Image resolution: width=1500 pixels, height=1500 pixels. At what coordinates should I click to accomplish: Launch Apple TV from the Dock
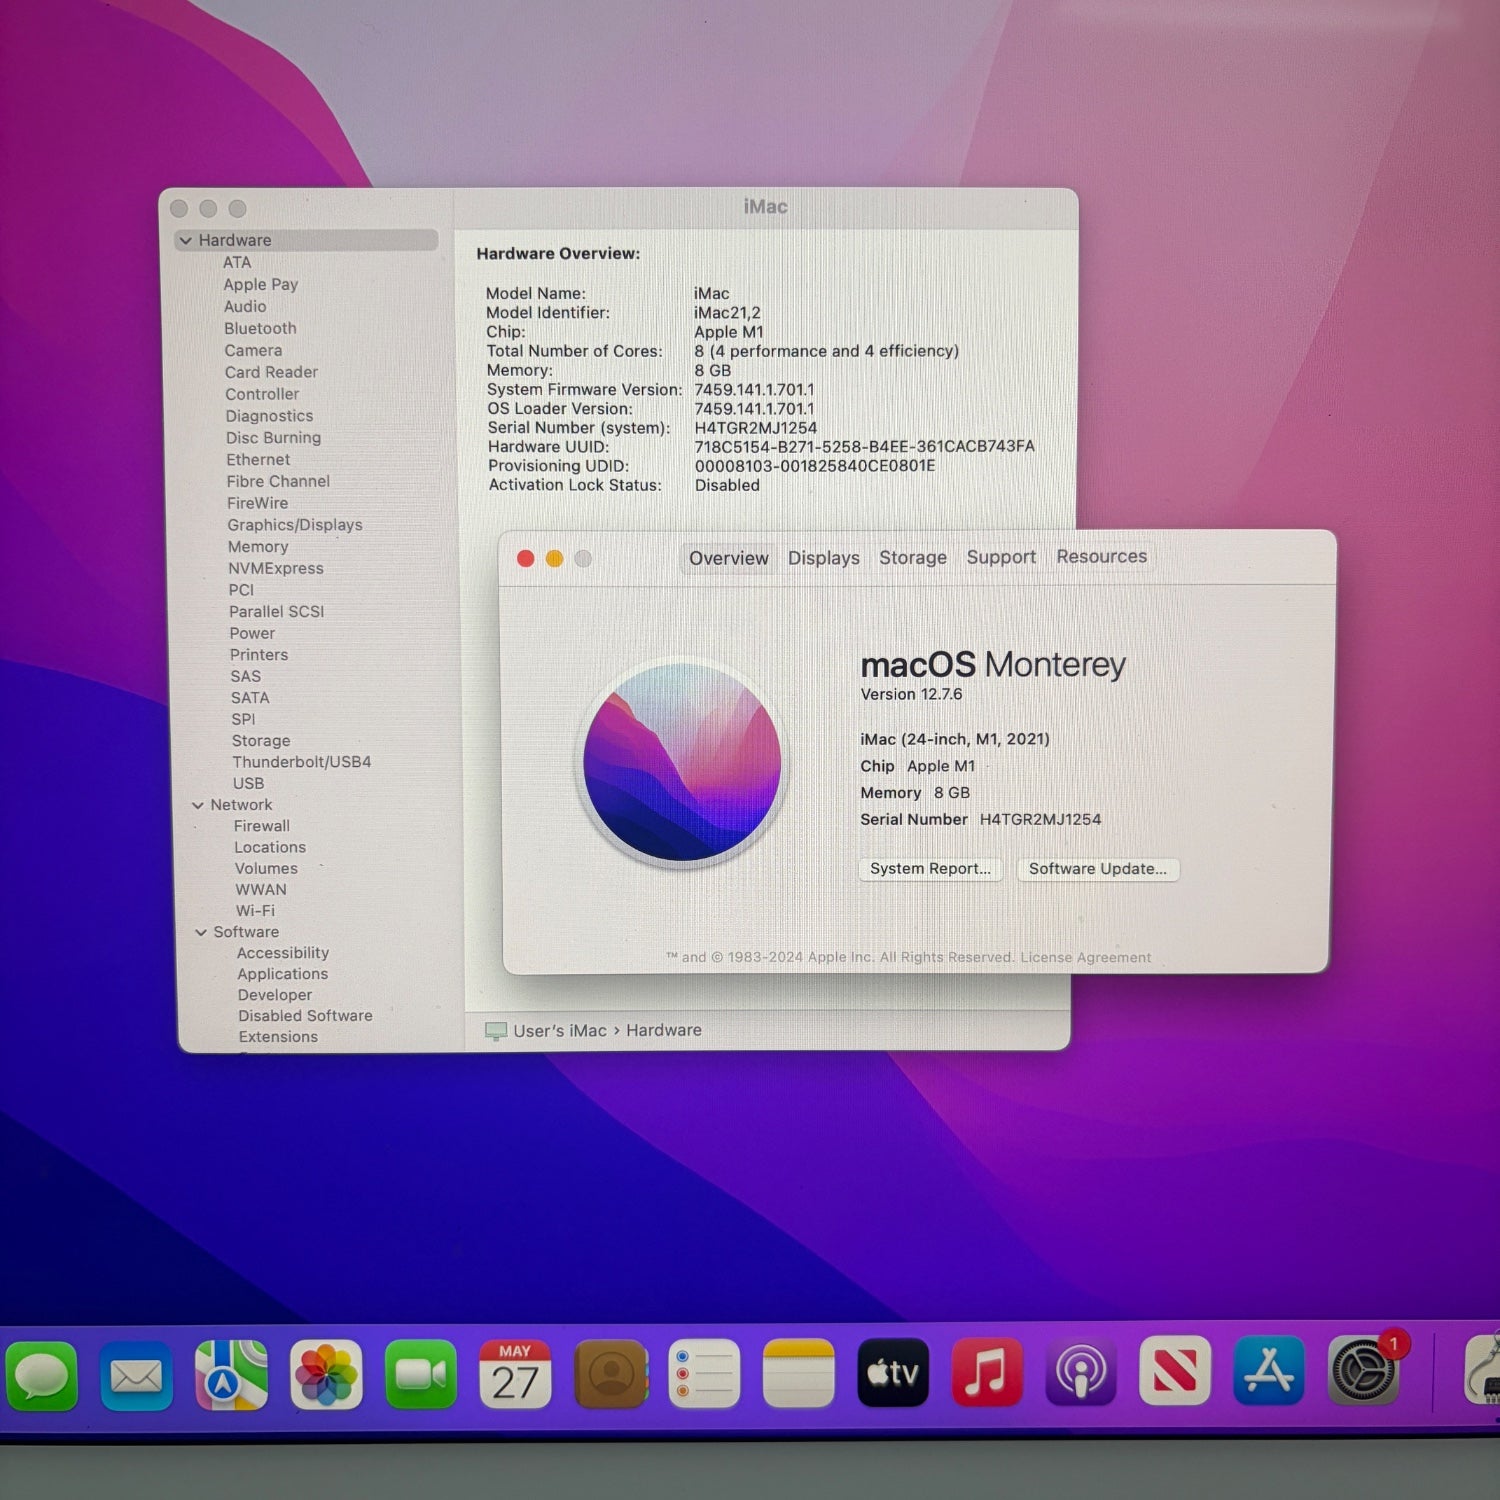tap(893, 1372)
